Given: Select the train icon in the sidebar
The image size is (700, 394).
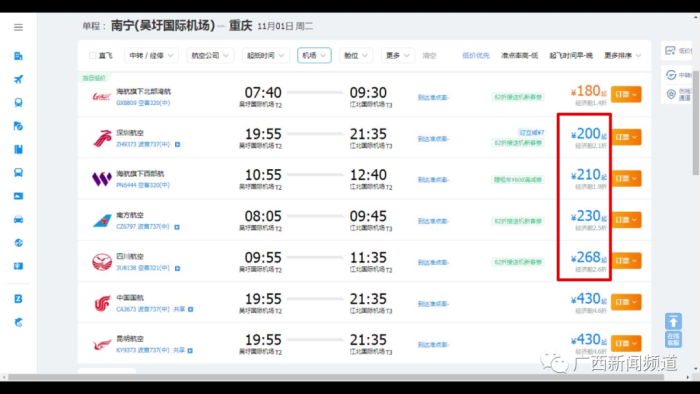Looking at the screenshot, I should (18, 103).
